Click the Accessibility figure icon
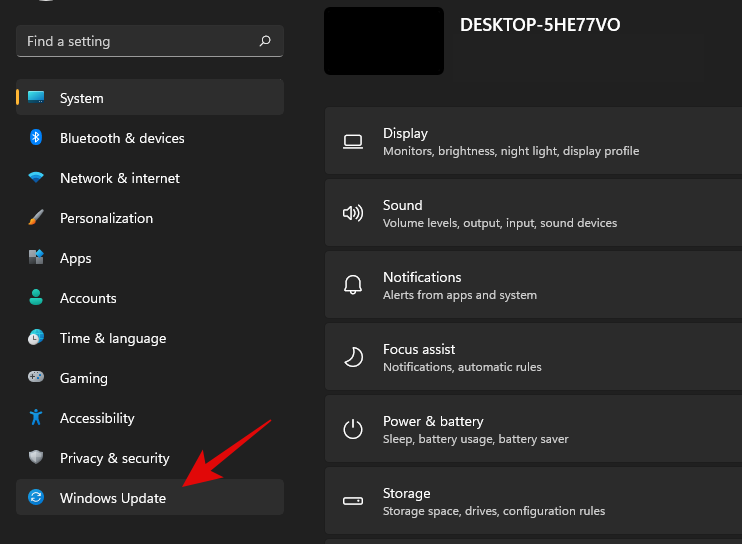 (36, 418)
